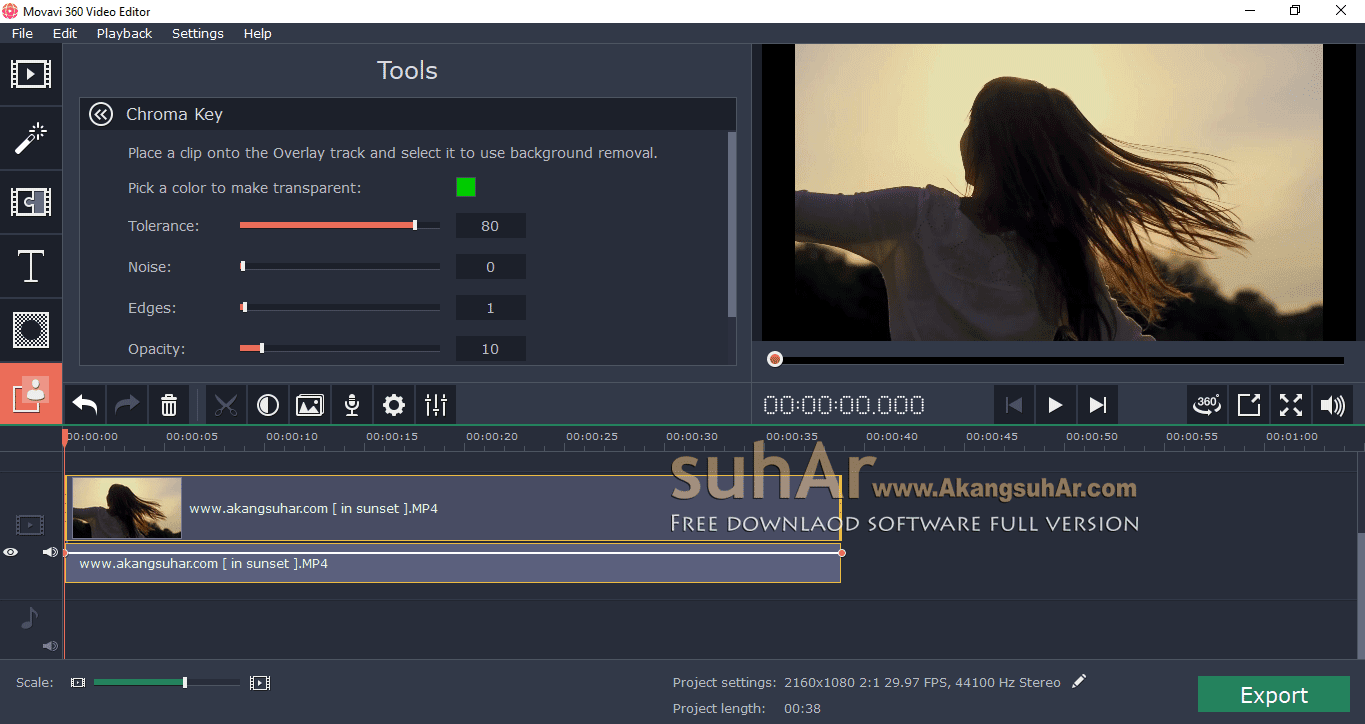Open Color Adjustments half-circle tool
The height and width of the screenshot is (724, 1365).
tap(268, 405)
